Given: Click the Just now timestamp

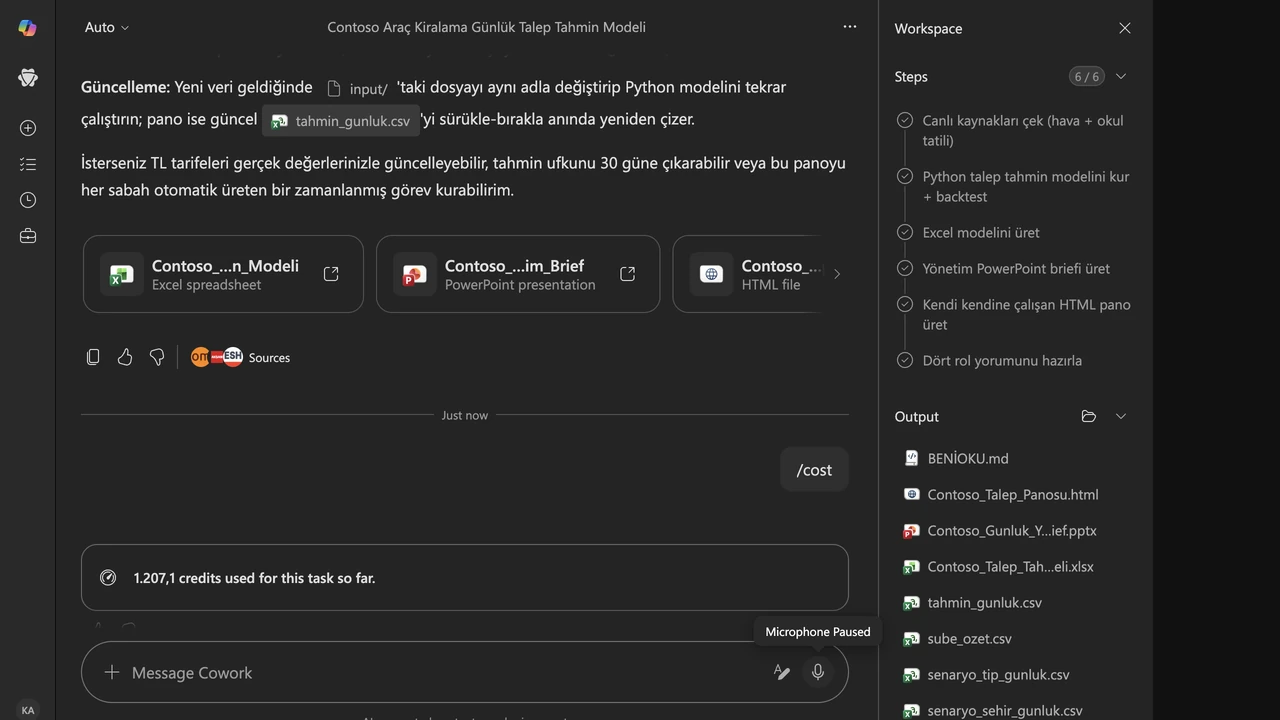Looking at the screenshot, I should 465,415.
